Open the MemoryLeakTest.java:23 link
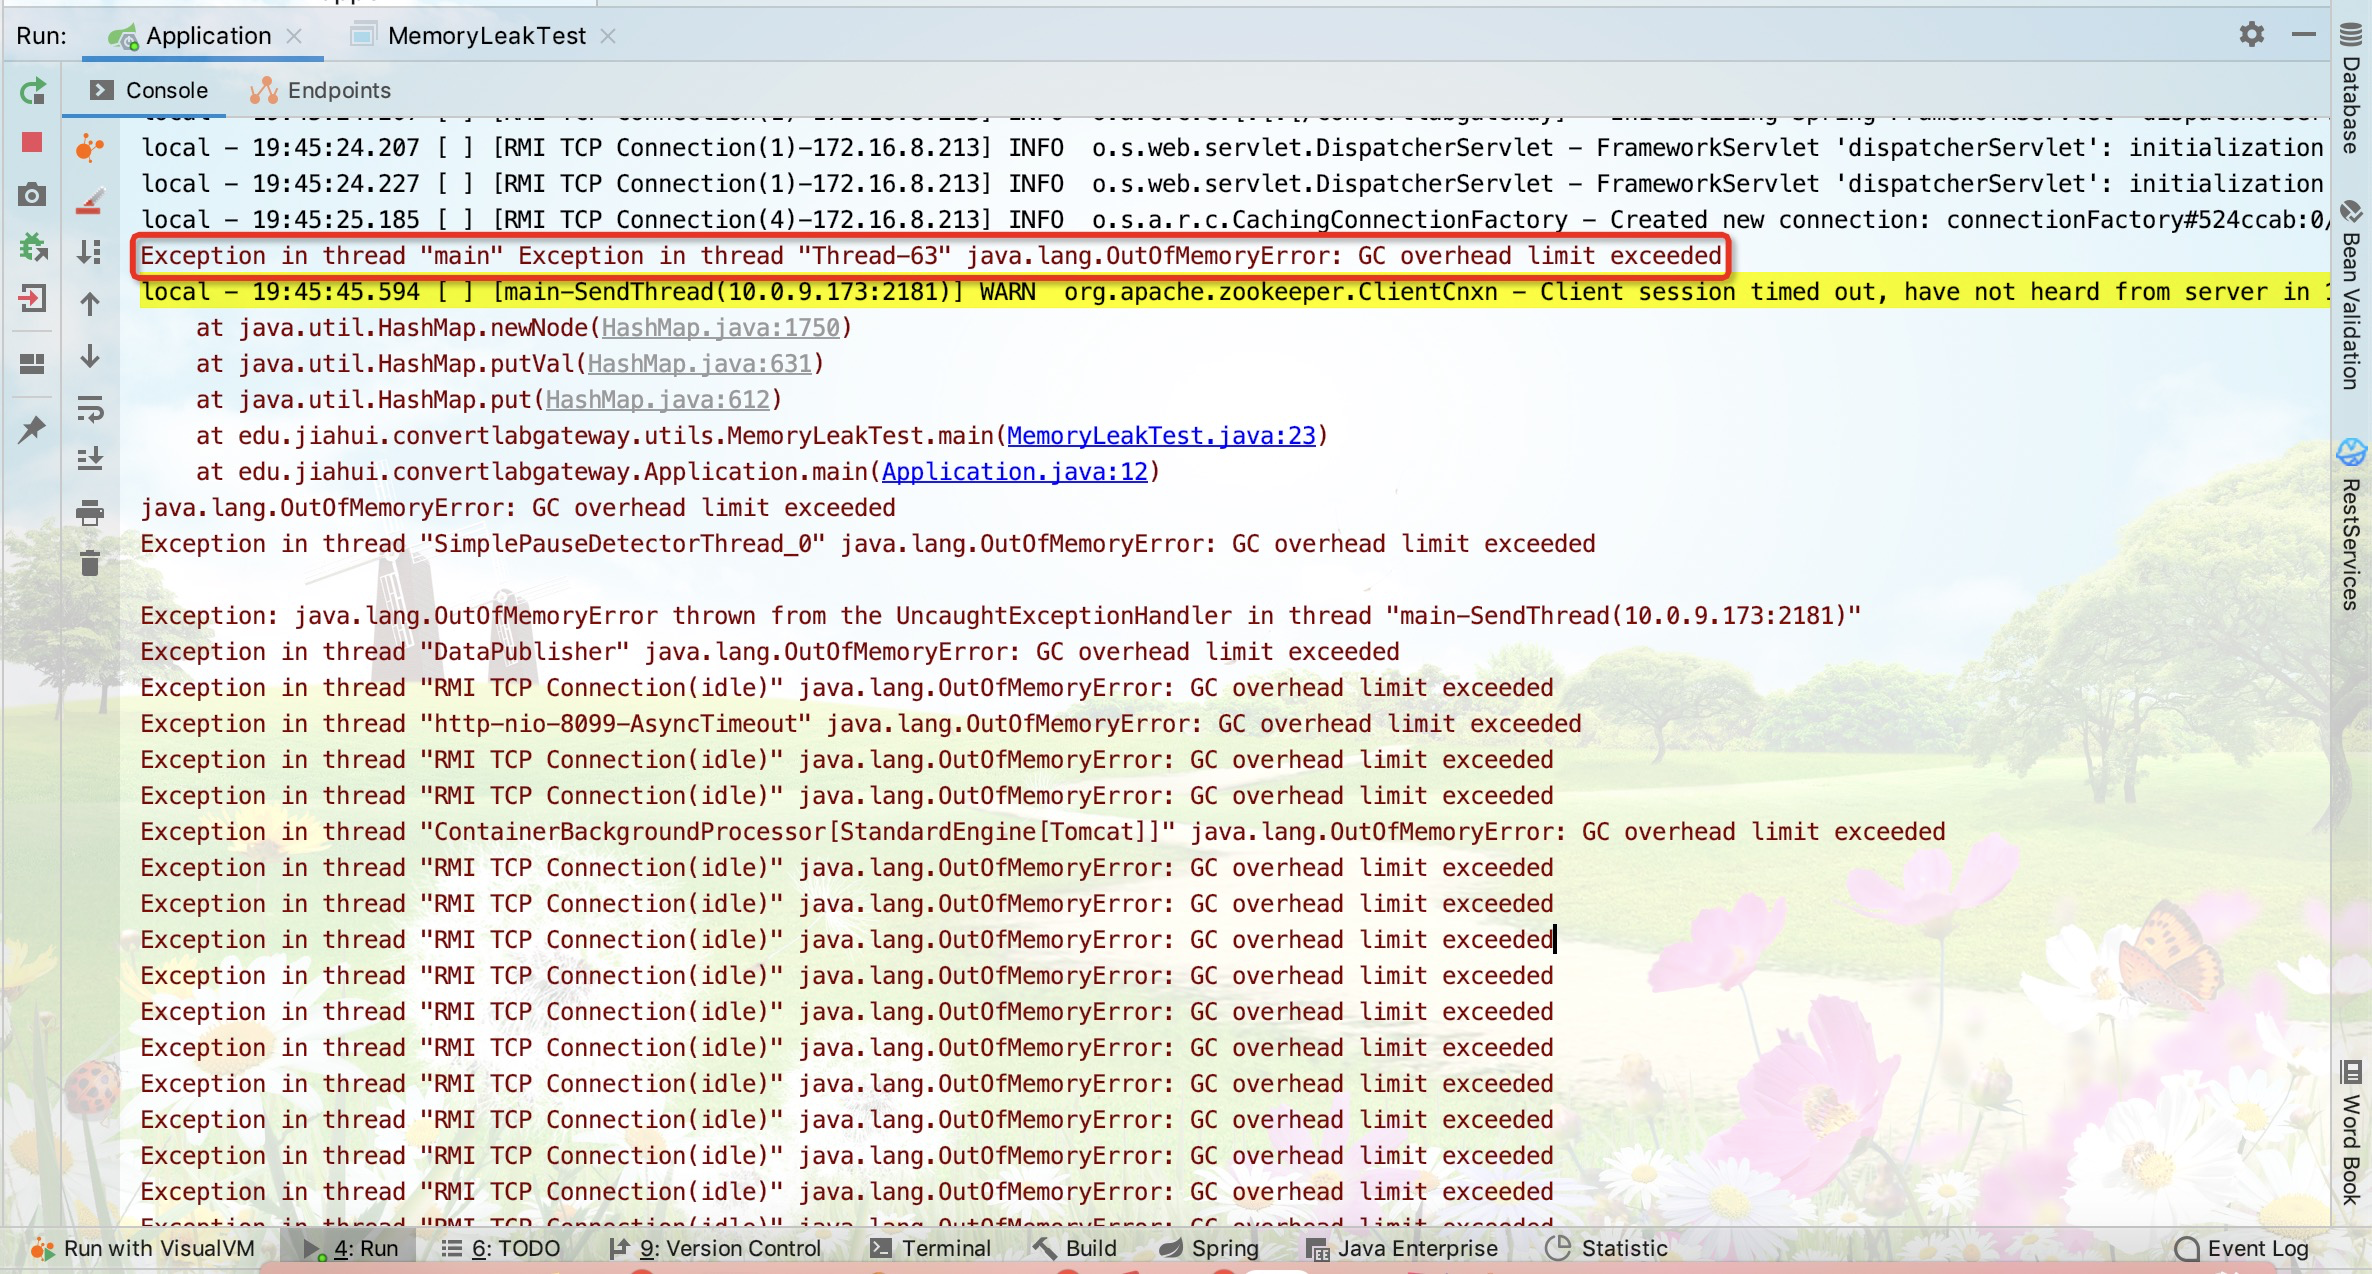 point(1161,436)
